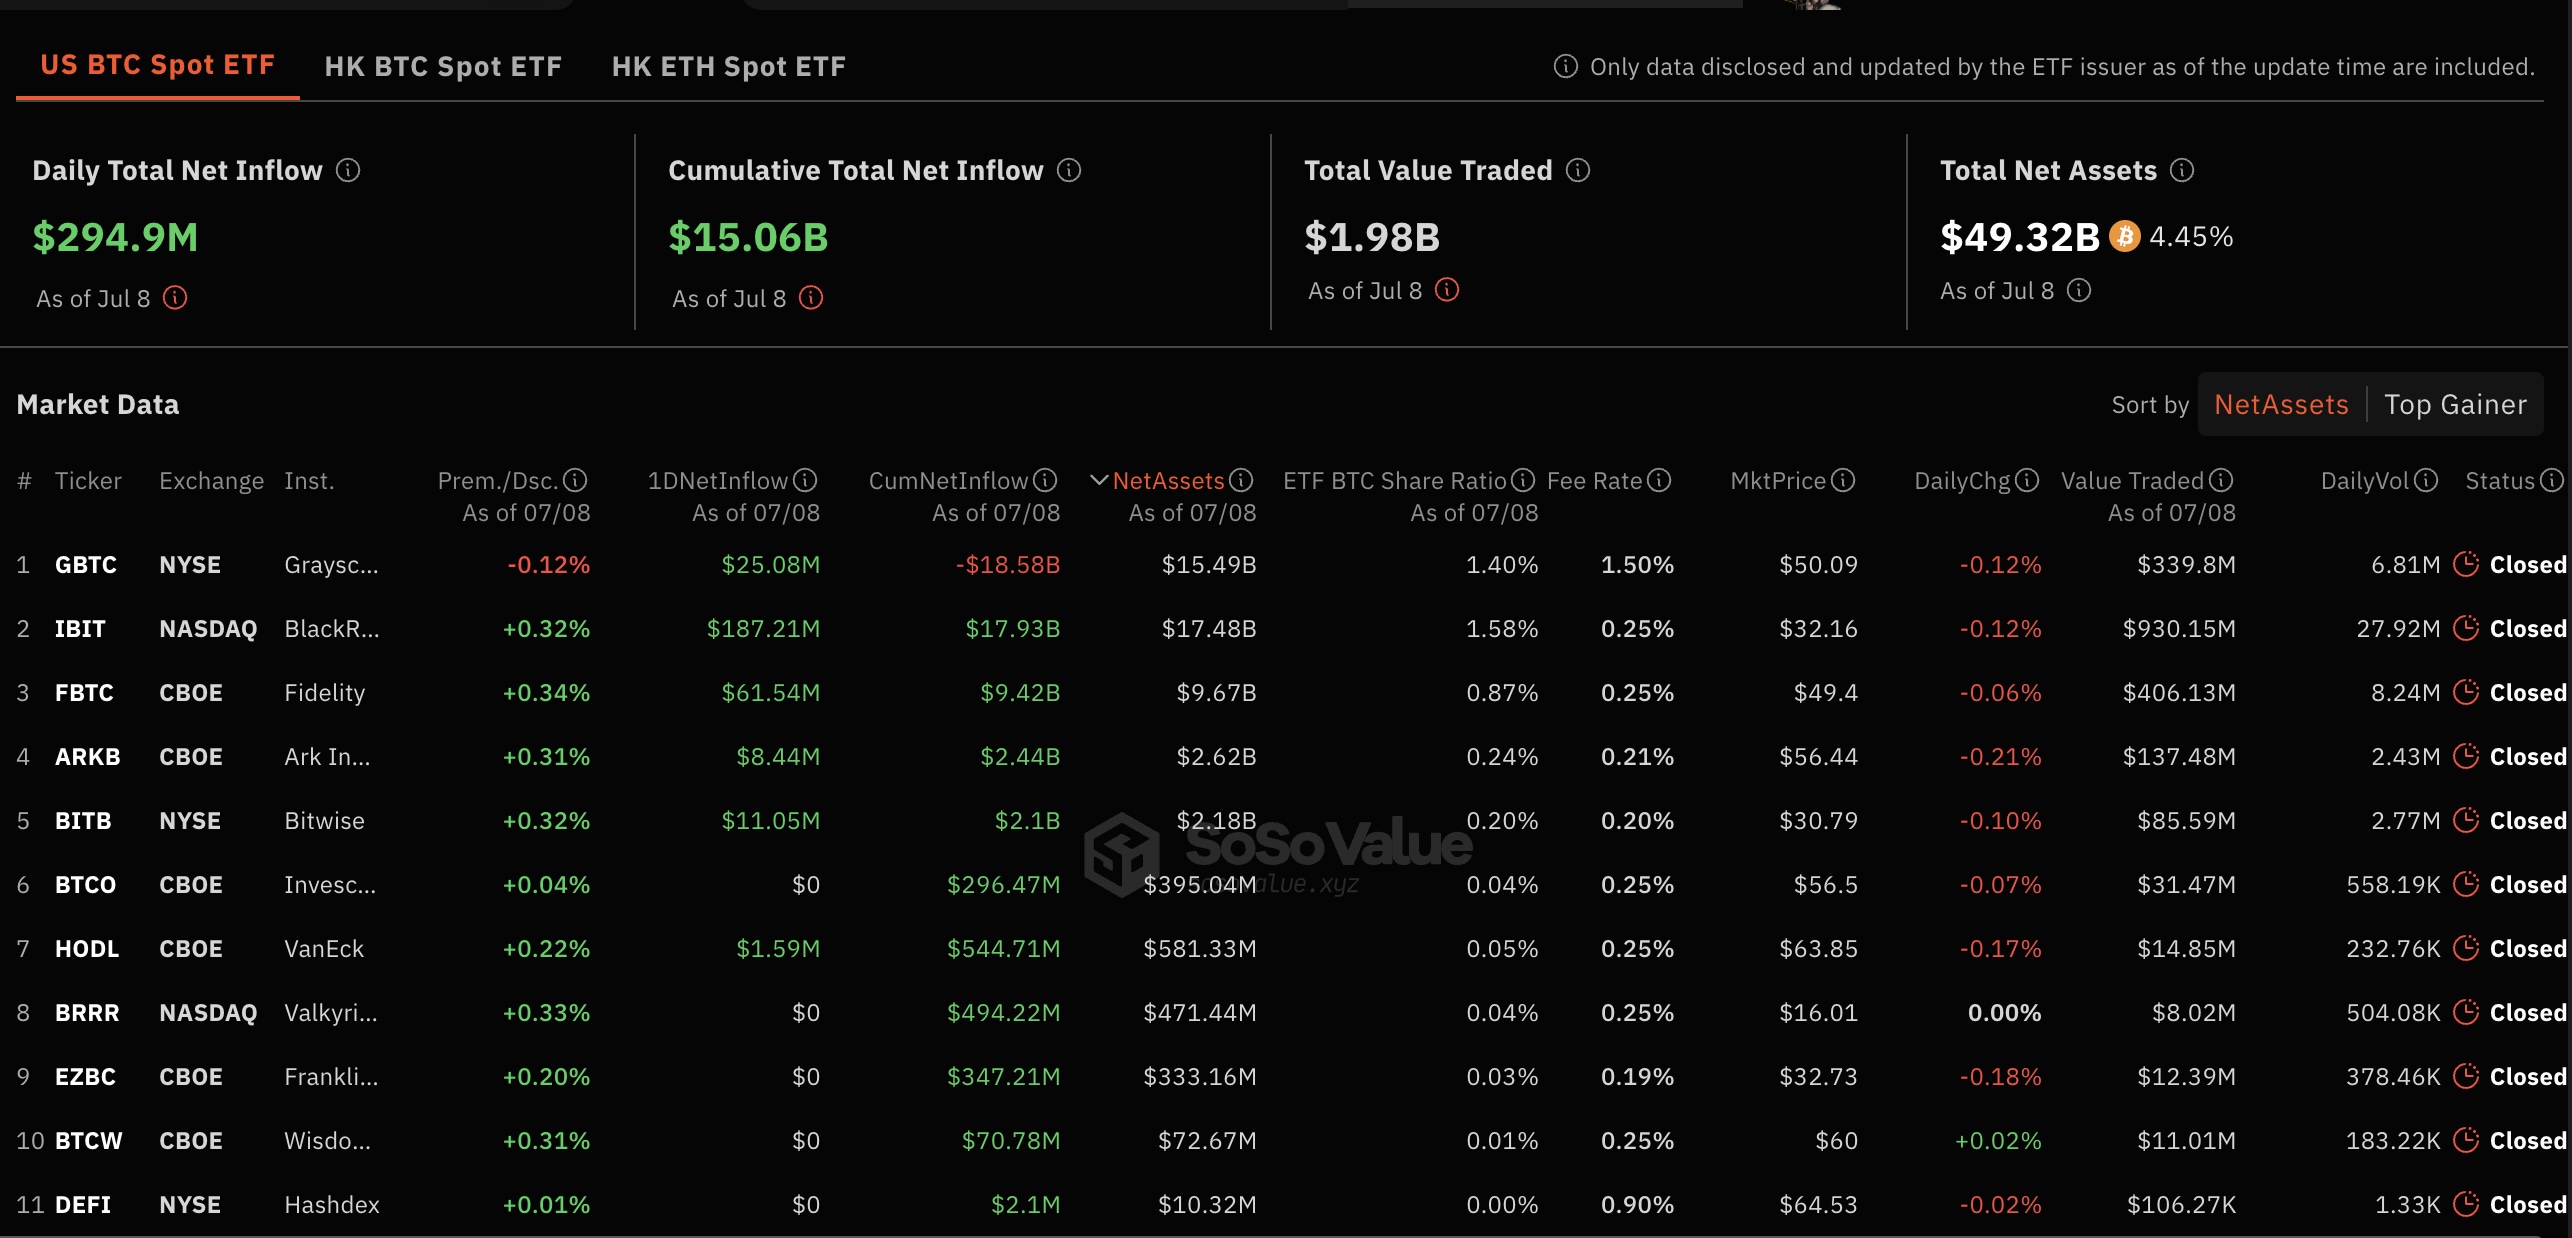
Task: Open FBTC ticker row
Action: pos(84,692)
